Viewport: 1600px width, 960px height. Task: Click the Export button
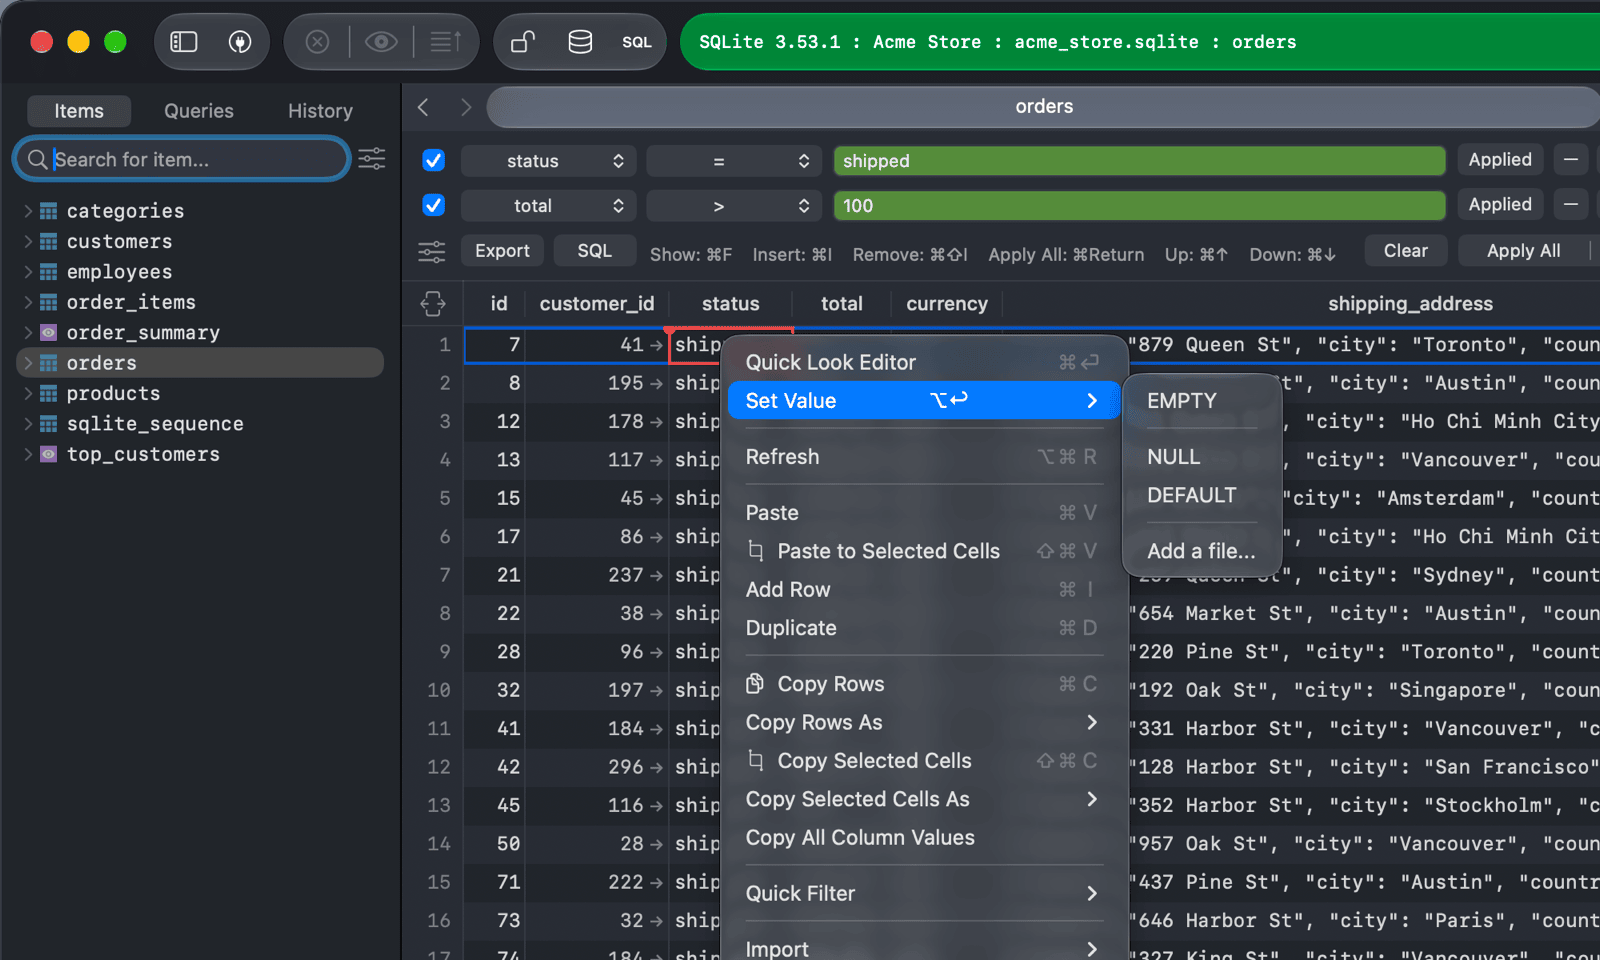tap(502, 251)
